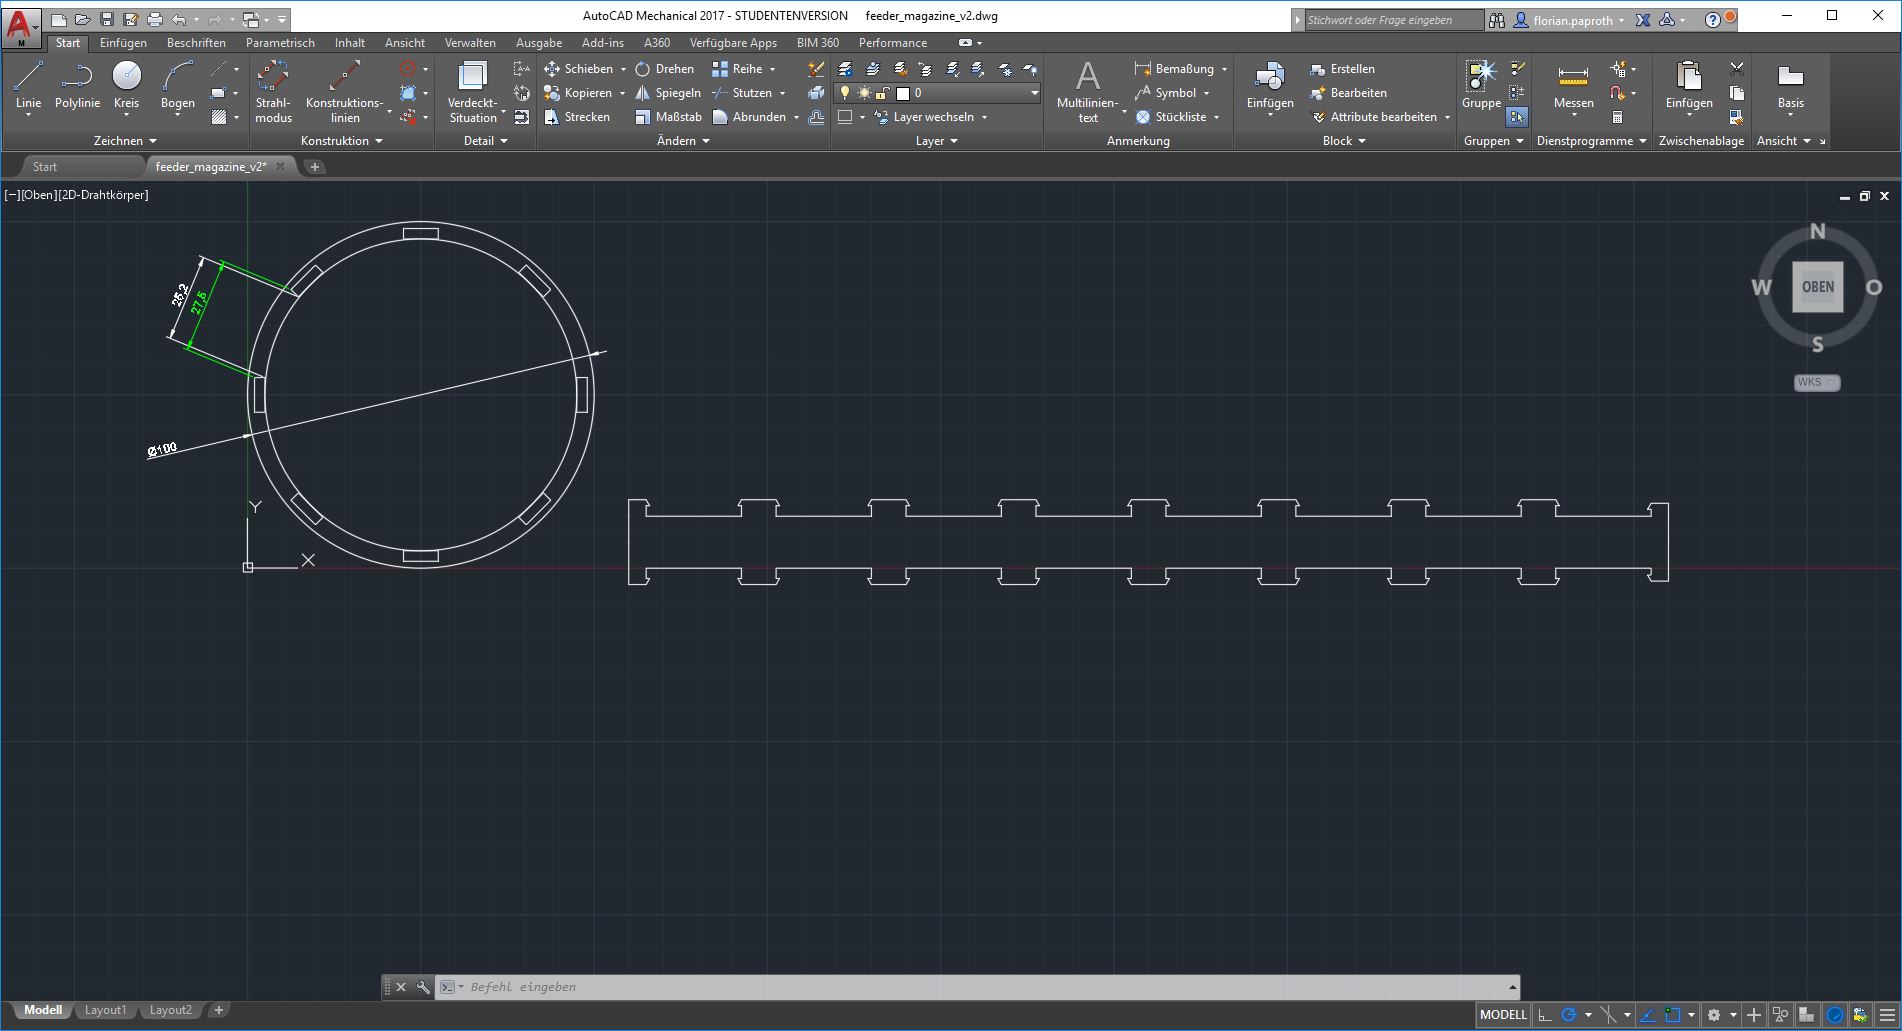Click the OBEN face on ViewCube

pyautogui.click(x=1817, y=287)
